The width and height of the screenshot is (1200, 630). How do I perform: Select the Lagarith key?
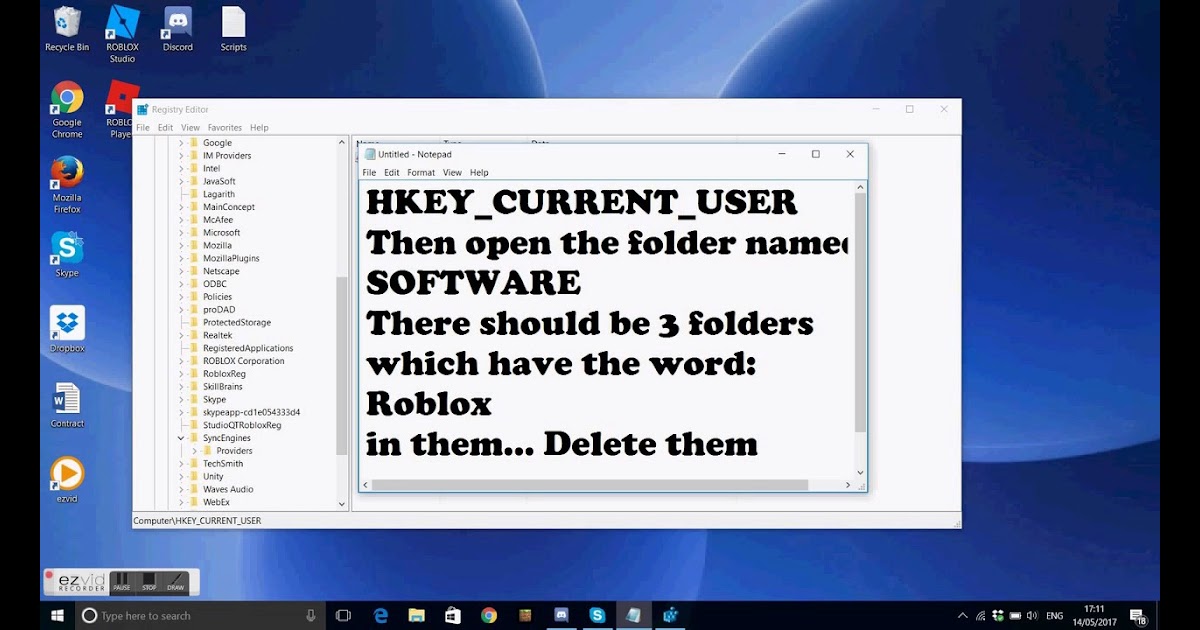click(219, 194)
